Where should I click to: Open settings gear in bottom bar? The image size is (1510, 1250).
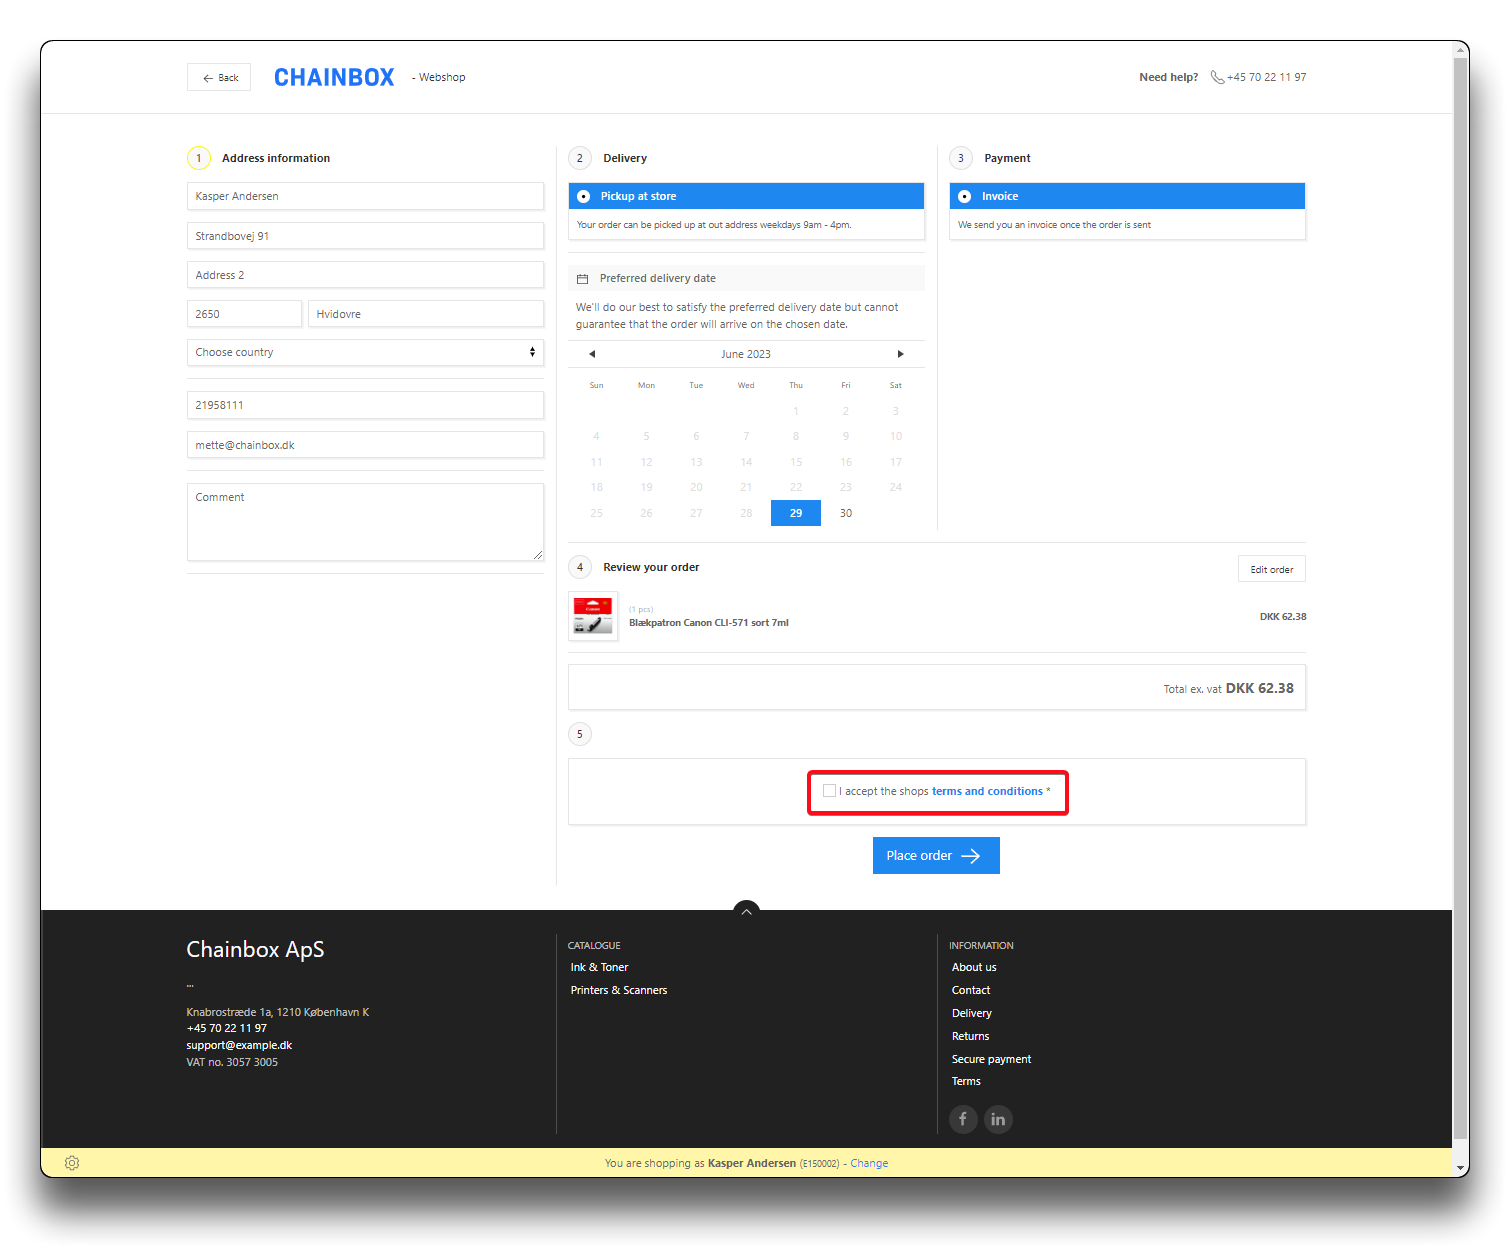pos(72,1163)
